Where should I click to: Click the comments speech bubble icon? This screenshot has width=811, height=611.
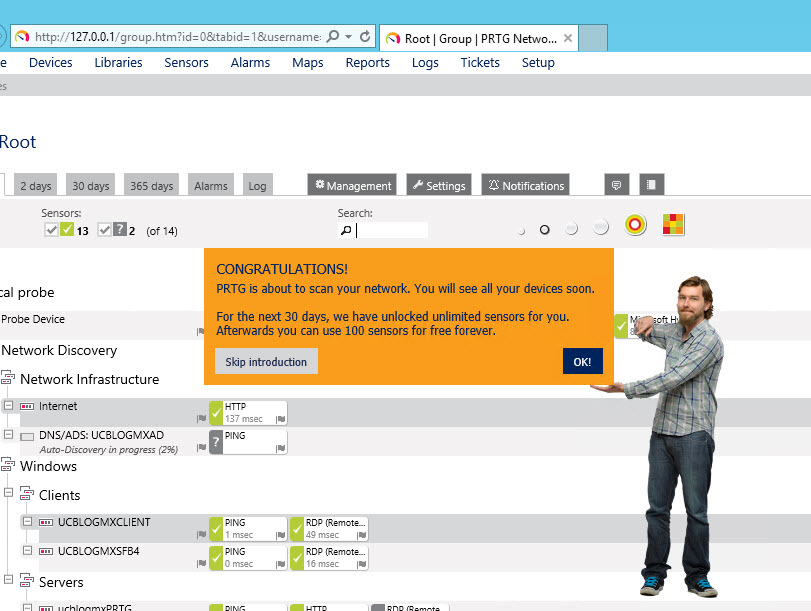[617, 185]
